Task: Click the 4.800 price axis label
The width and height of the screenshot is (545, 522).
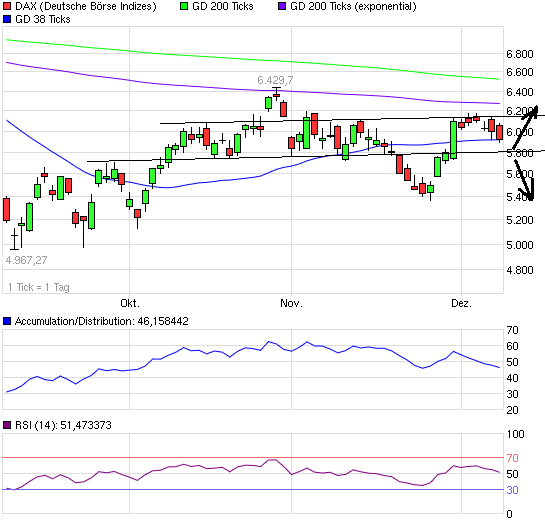Action: click(520, 270)
